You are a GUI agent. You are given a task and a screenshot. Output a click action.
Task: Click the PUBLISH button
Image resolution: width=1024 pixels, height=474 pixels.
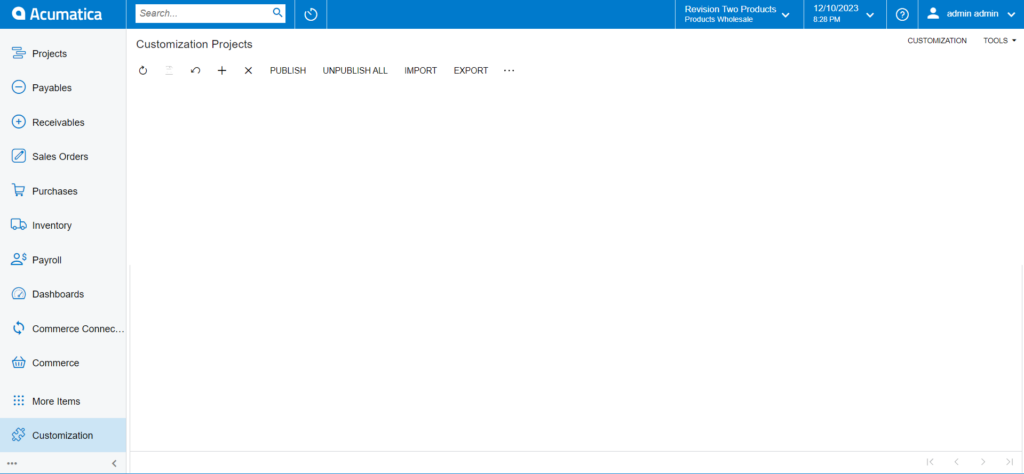point(288,71)
